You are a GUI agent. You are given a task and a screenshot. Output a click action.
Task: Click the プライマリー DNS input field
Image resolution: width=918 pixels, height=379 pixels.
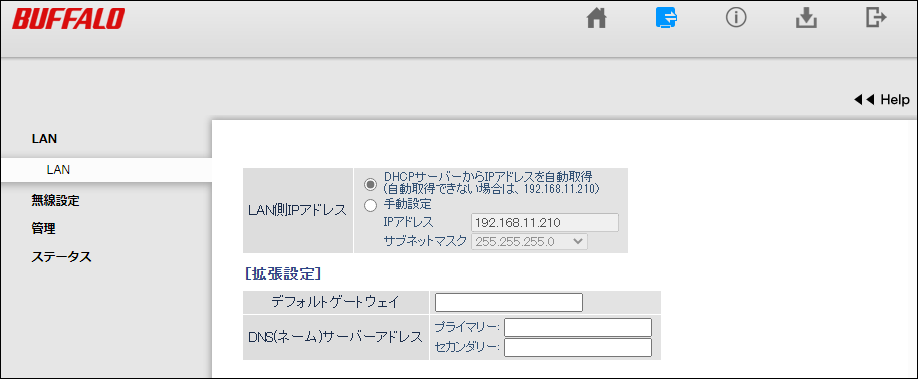coord(578,327)
